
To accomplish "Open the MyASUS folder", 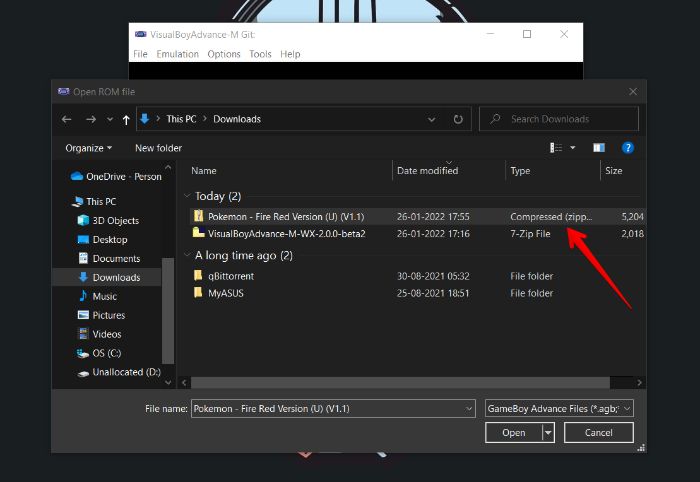I will (x=225, y=293).
